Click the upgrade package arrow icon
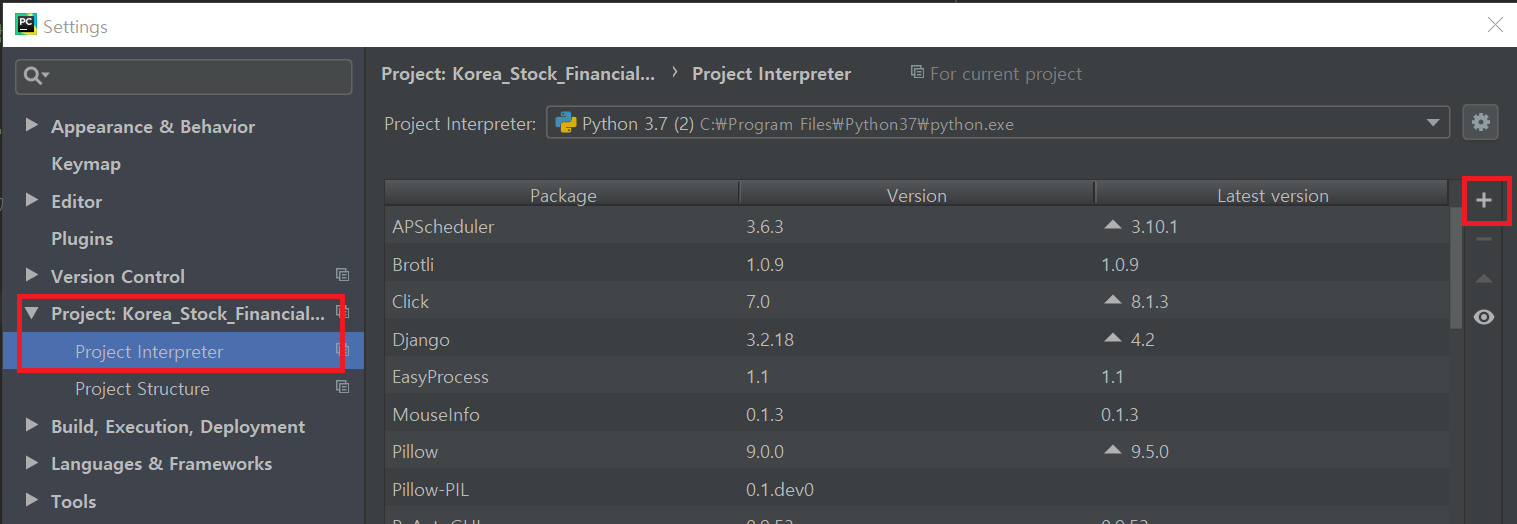This screenshot has height=524, width=1517. coord(1484,278)
